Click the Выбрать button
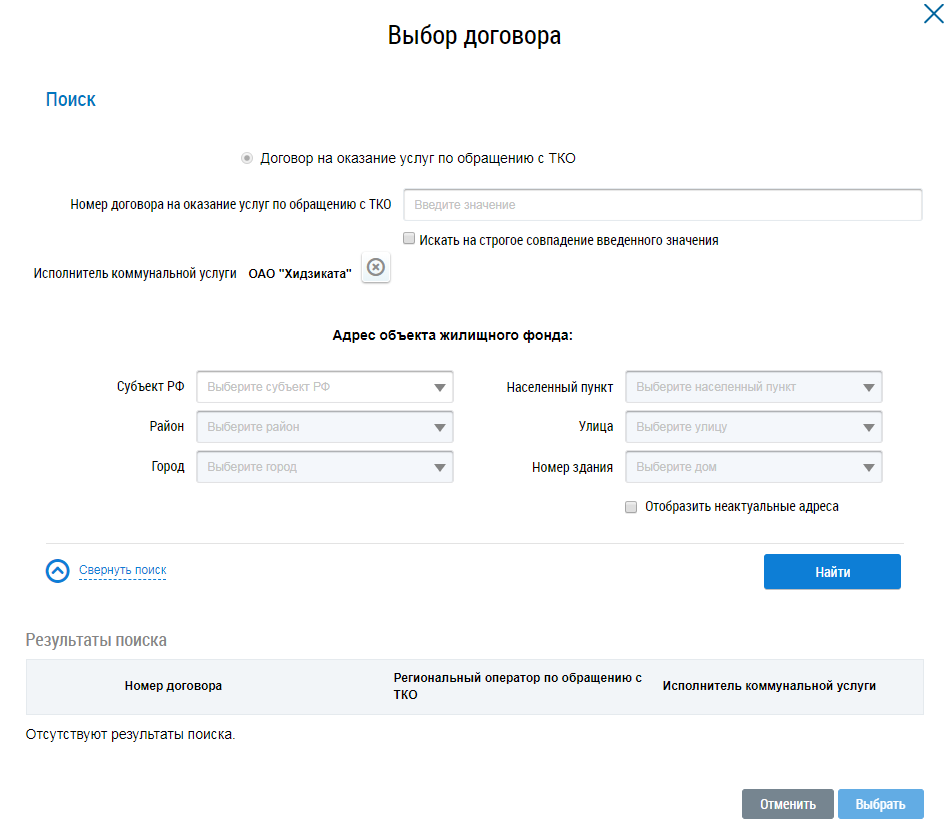950x836 pixels. pos(880,804)
